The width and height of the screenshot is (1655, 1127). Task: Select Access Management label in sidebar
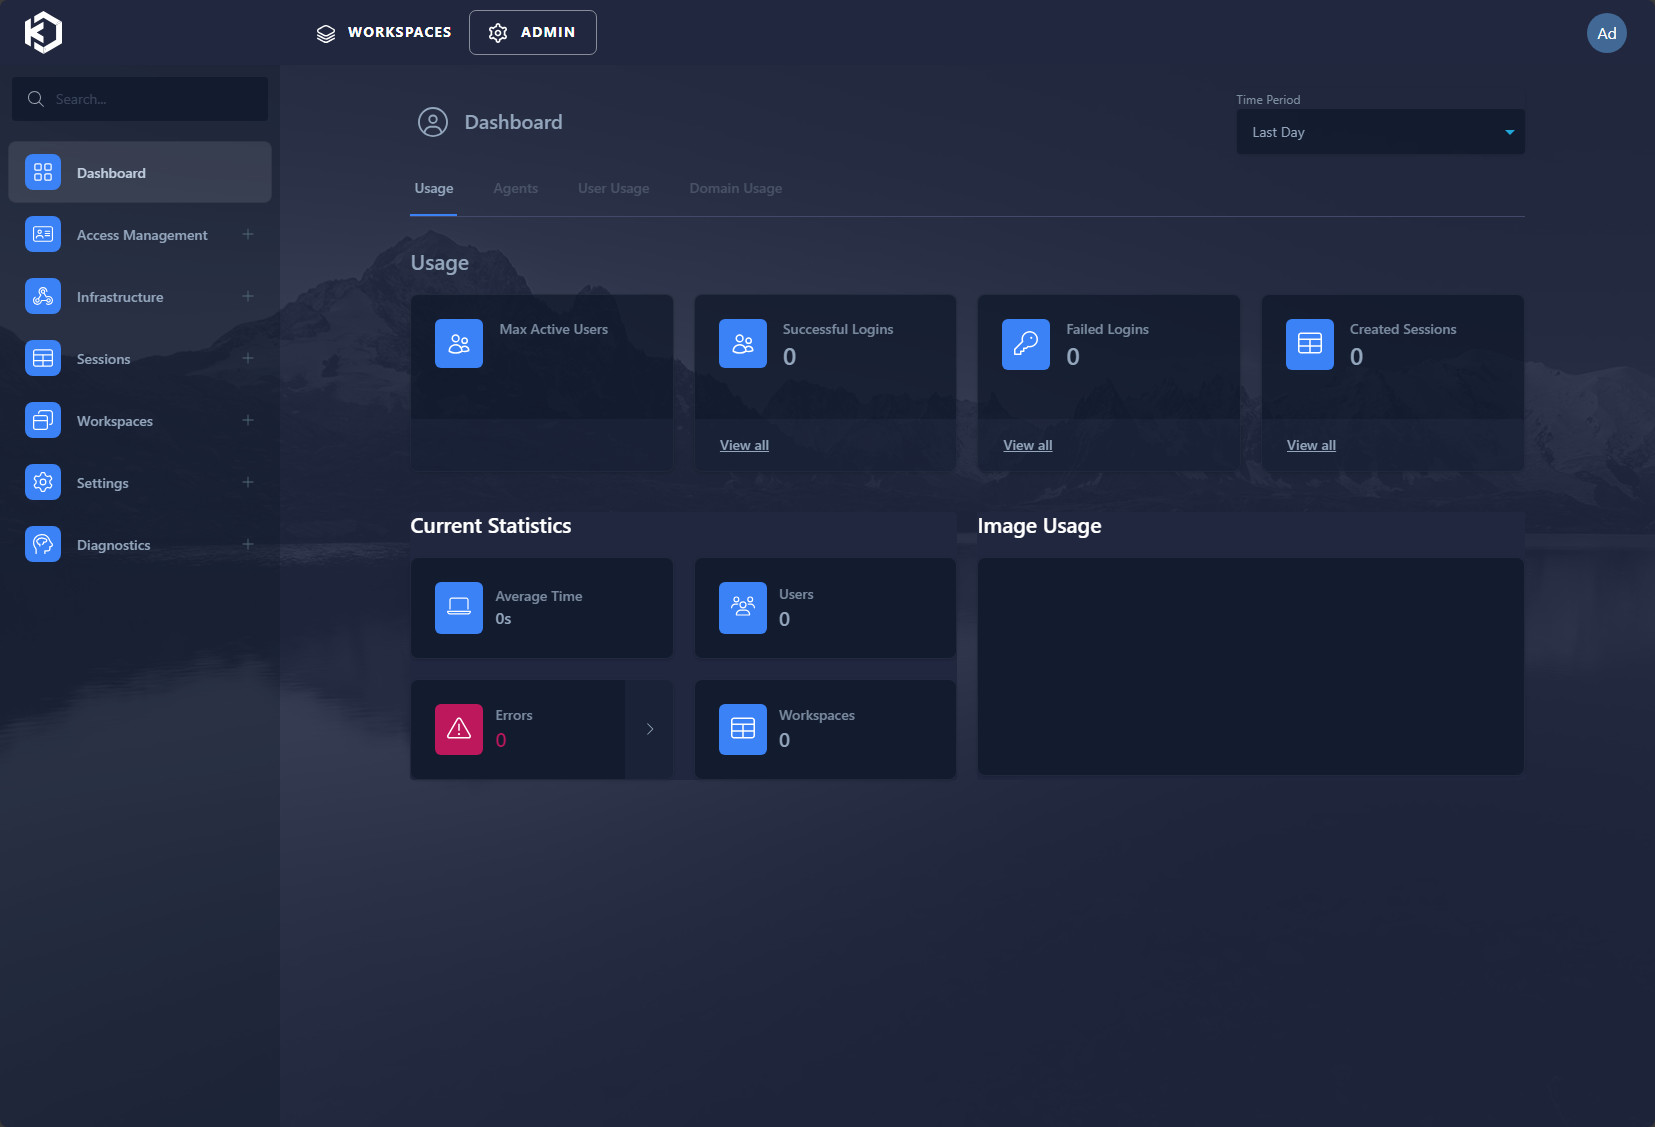pyautogui.click(x=142, y=235)
